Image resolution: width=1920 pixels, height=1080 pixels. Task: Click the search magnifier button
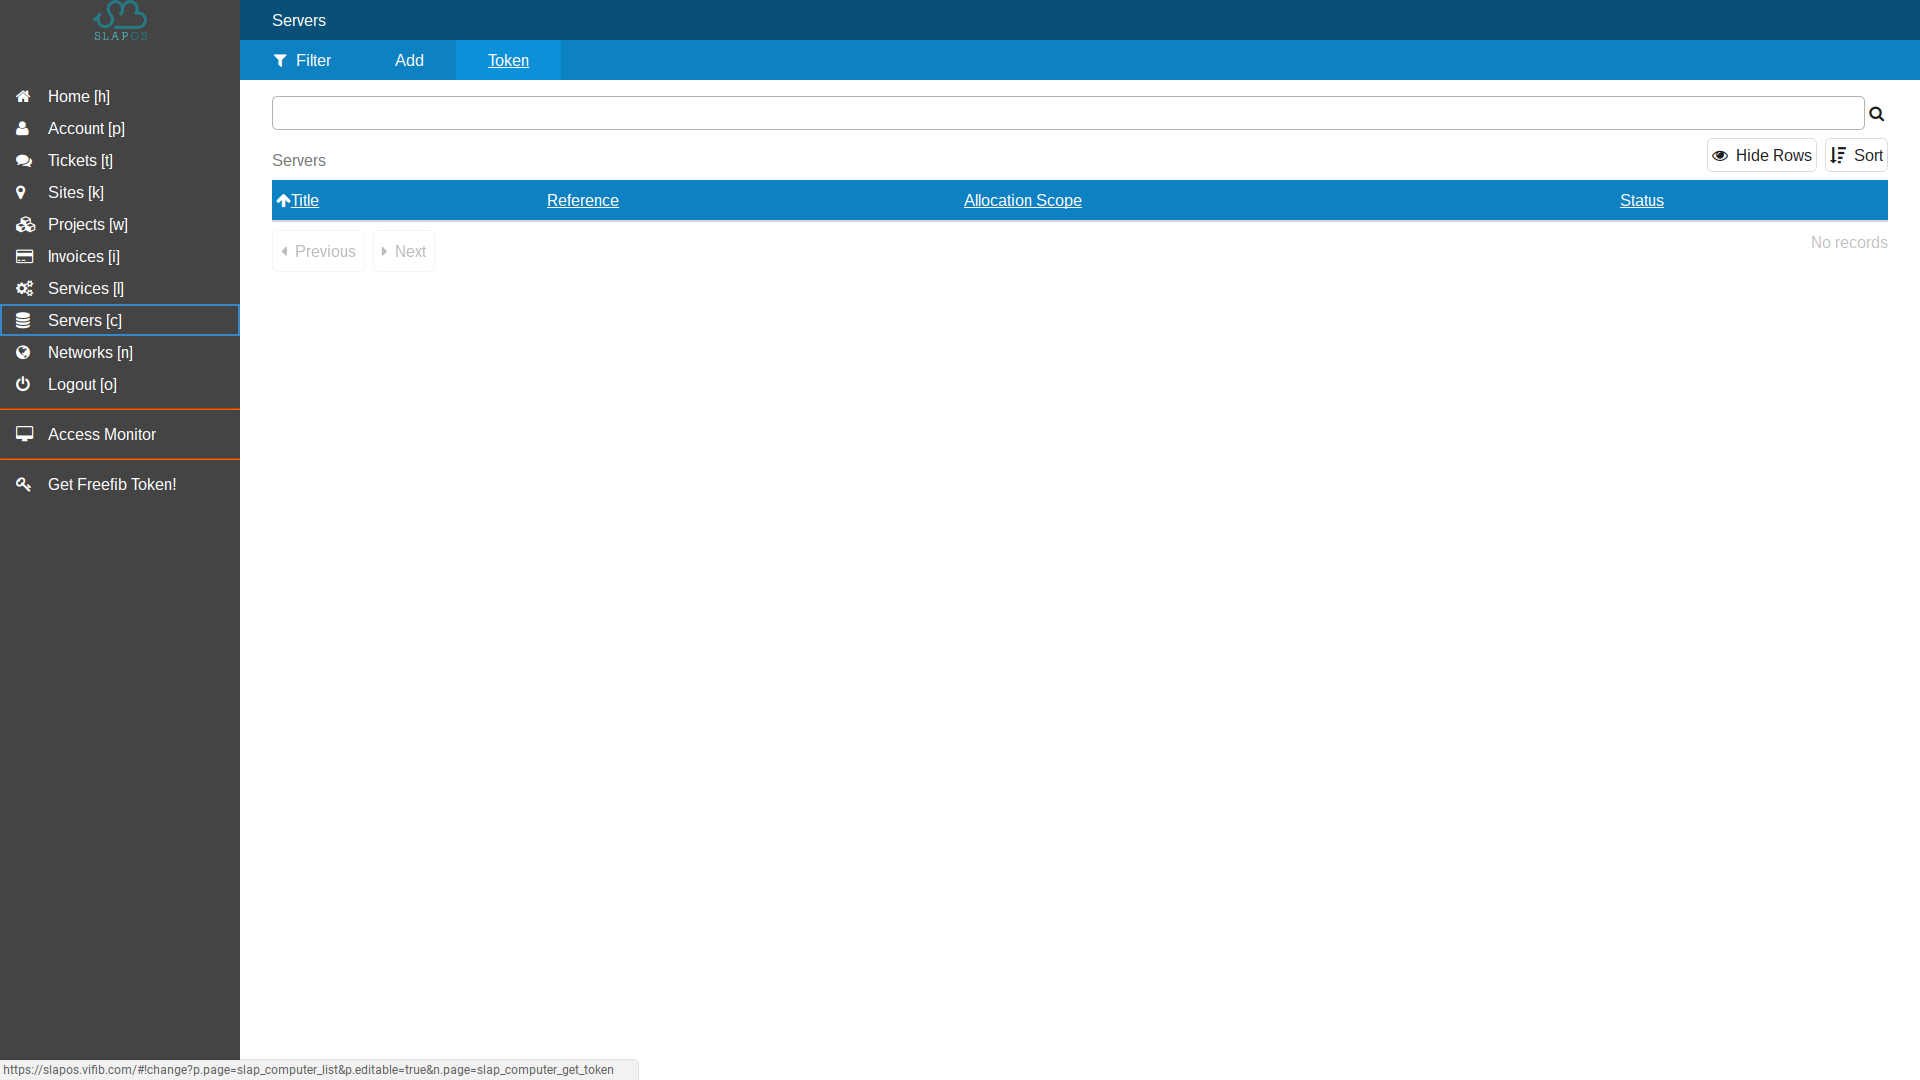point(1876,113)
